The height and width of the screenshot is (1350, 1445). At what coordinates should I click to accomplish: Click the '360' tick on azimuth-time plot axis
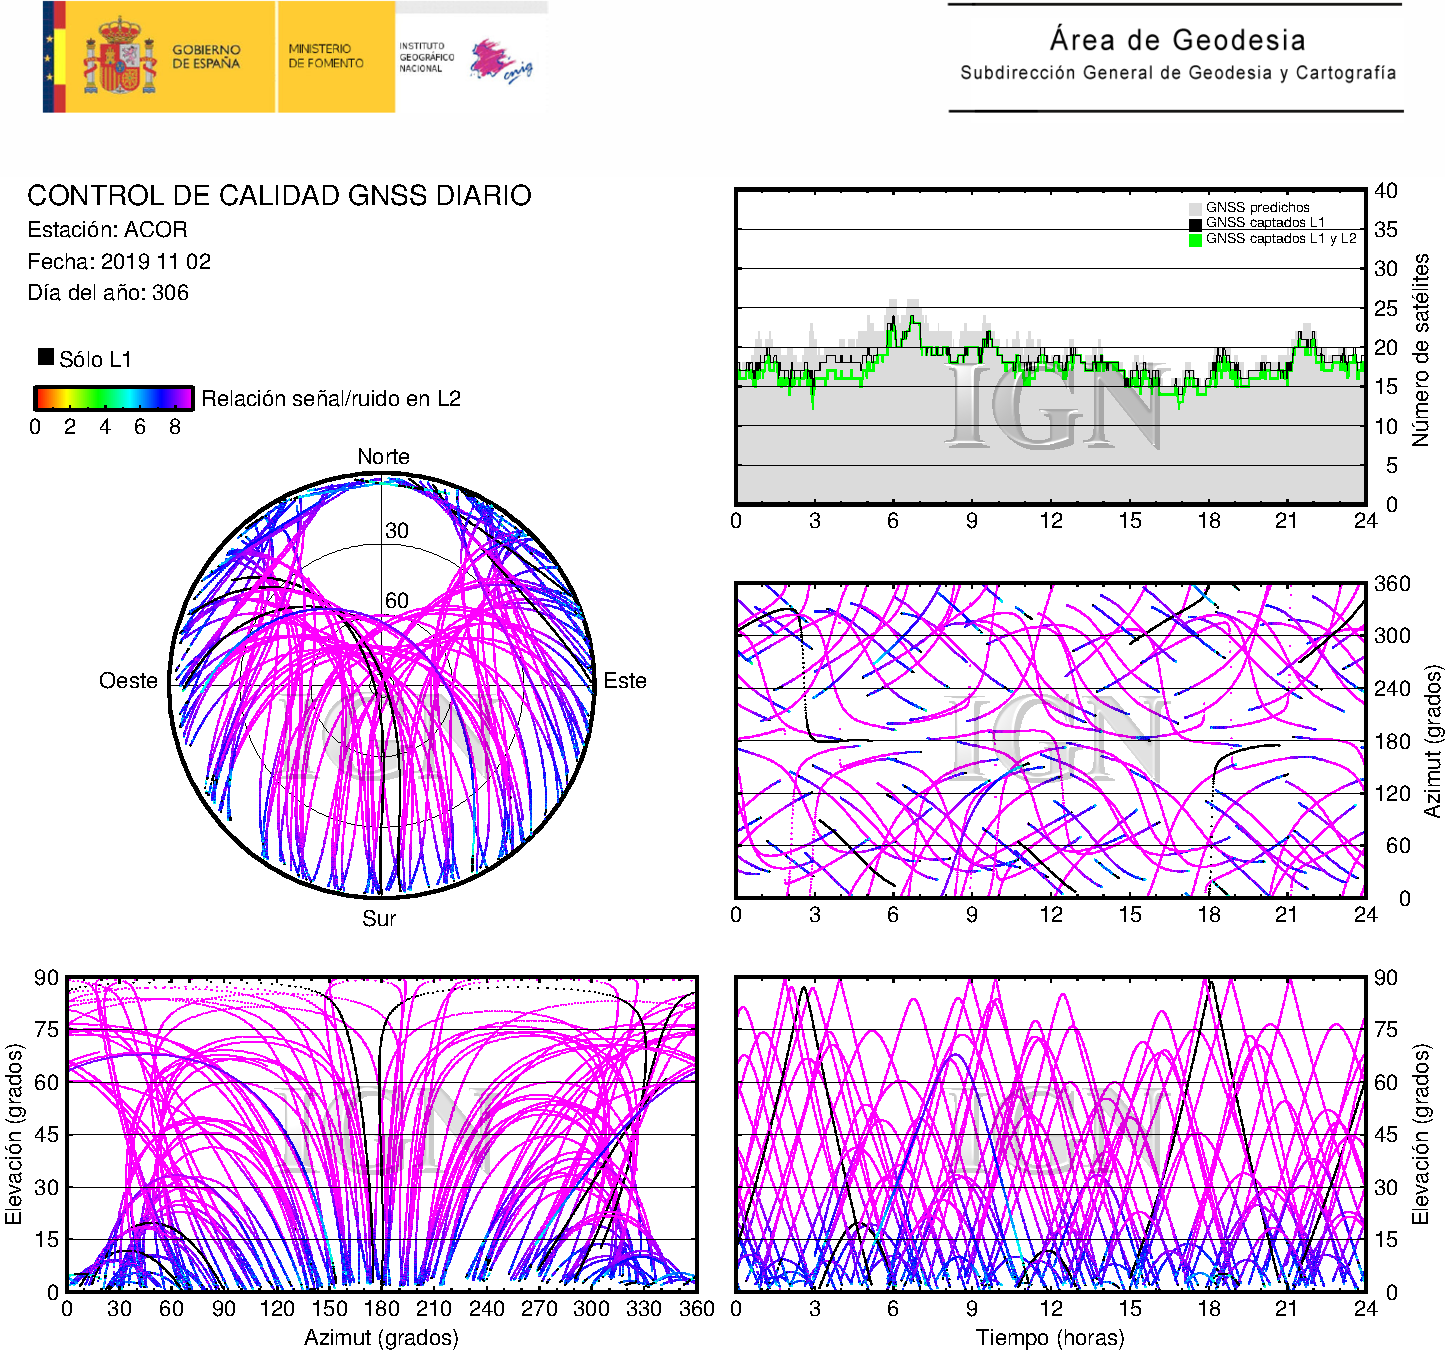pyautogui.click(x=1392, y=583)
